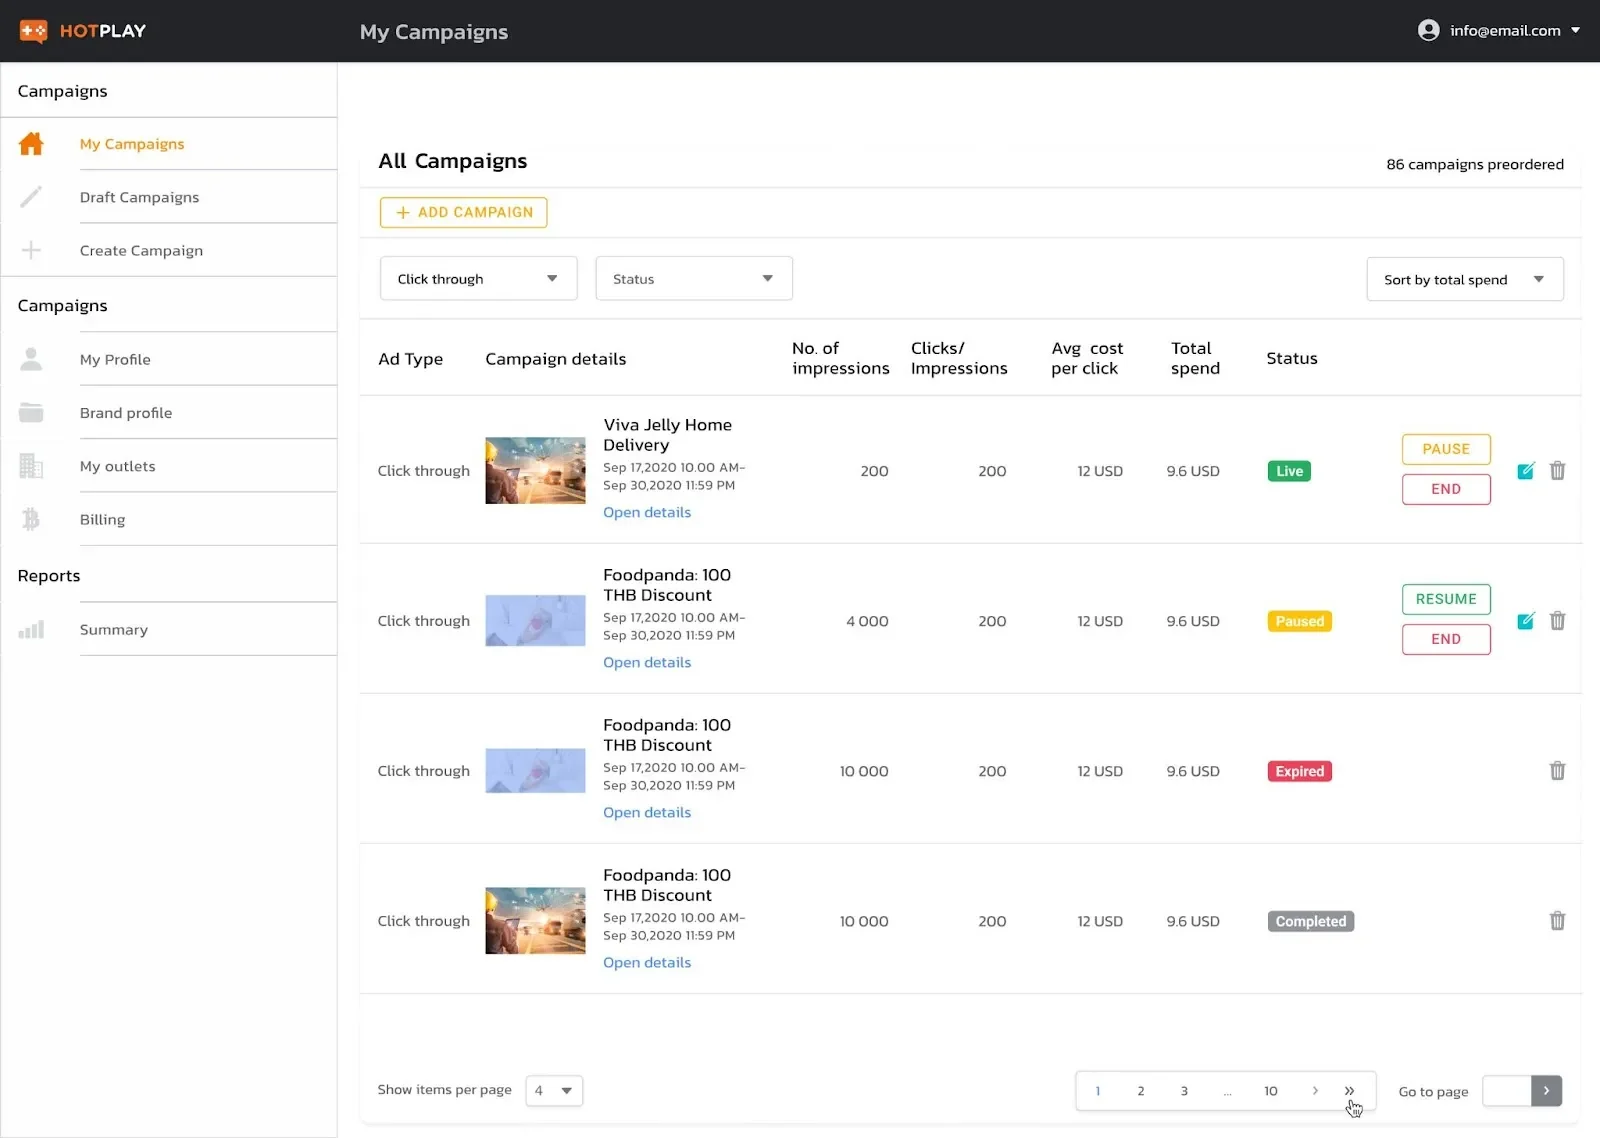
Task: Click the Expired Foodpanda campaign thumbnail
Action: (535, 770)
